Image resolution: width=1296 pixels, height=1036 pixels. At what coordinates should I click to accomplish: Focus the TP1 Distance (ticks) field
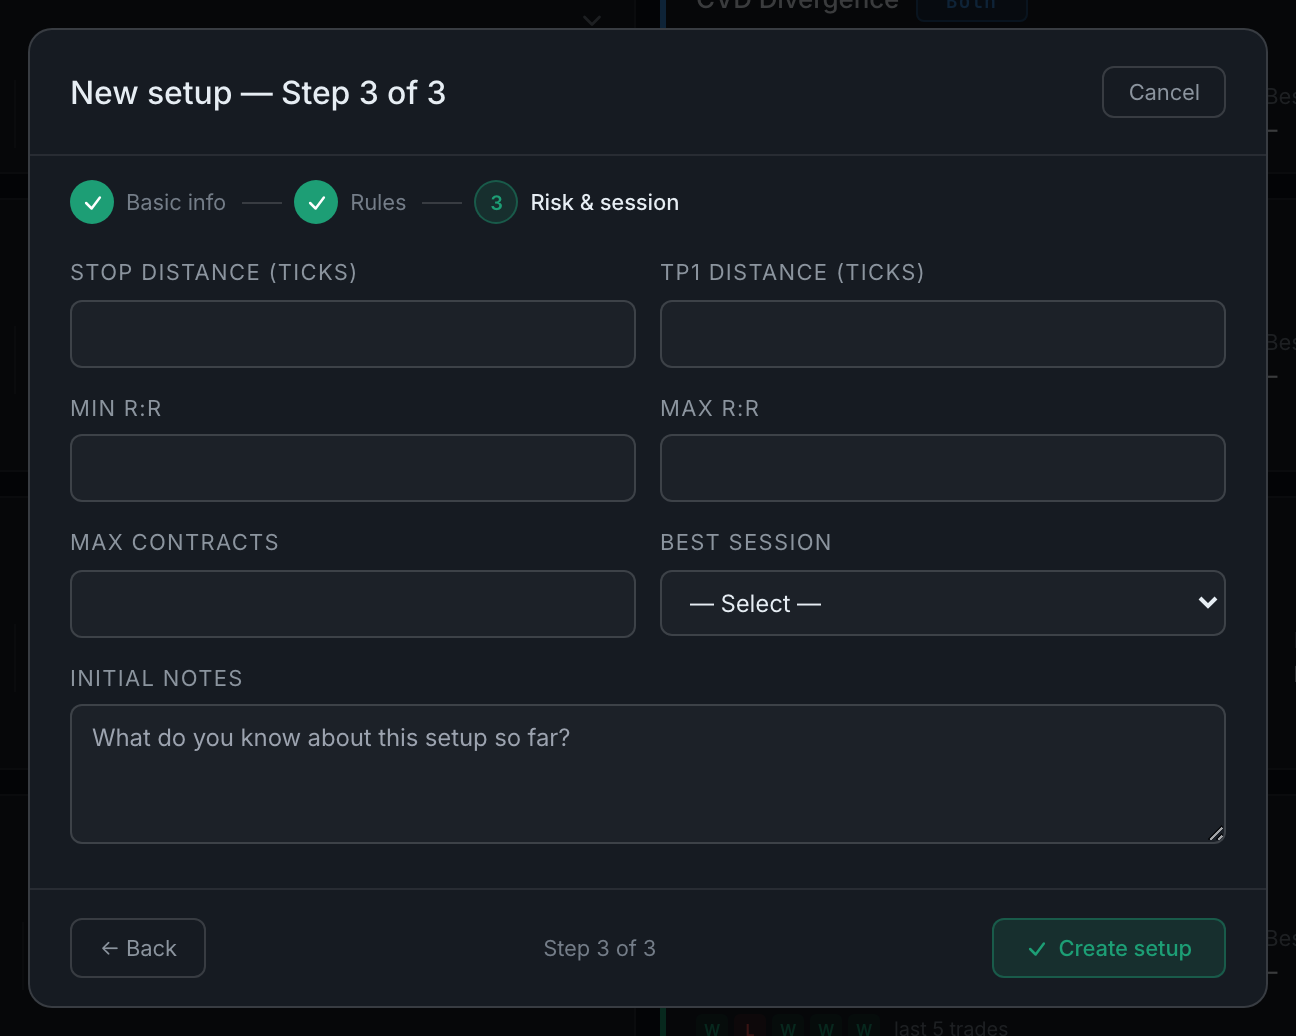click(x=943, y=334)
